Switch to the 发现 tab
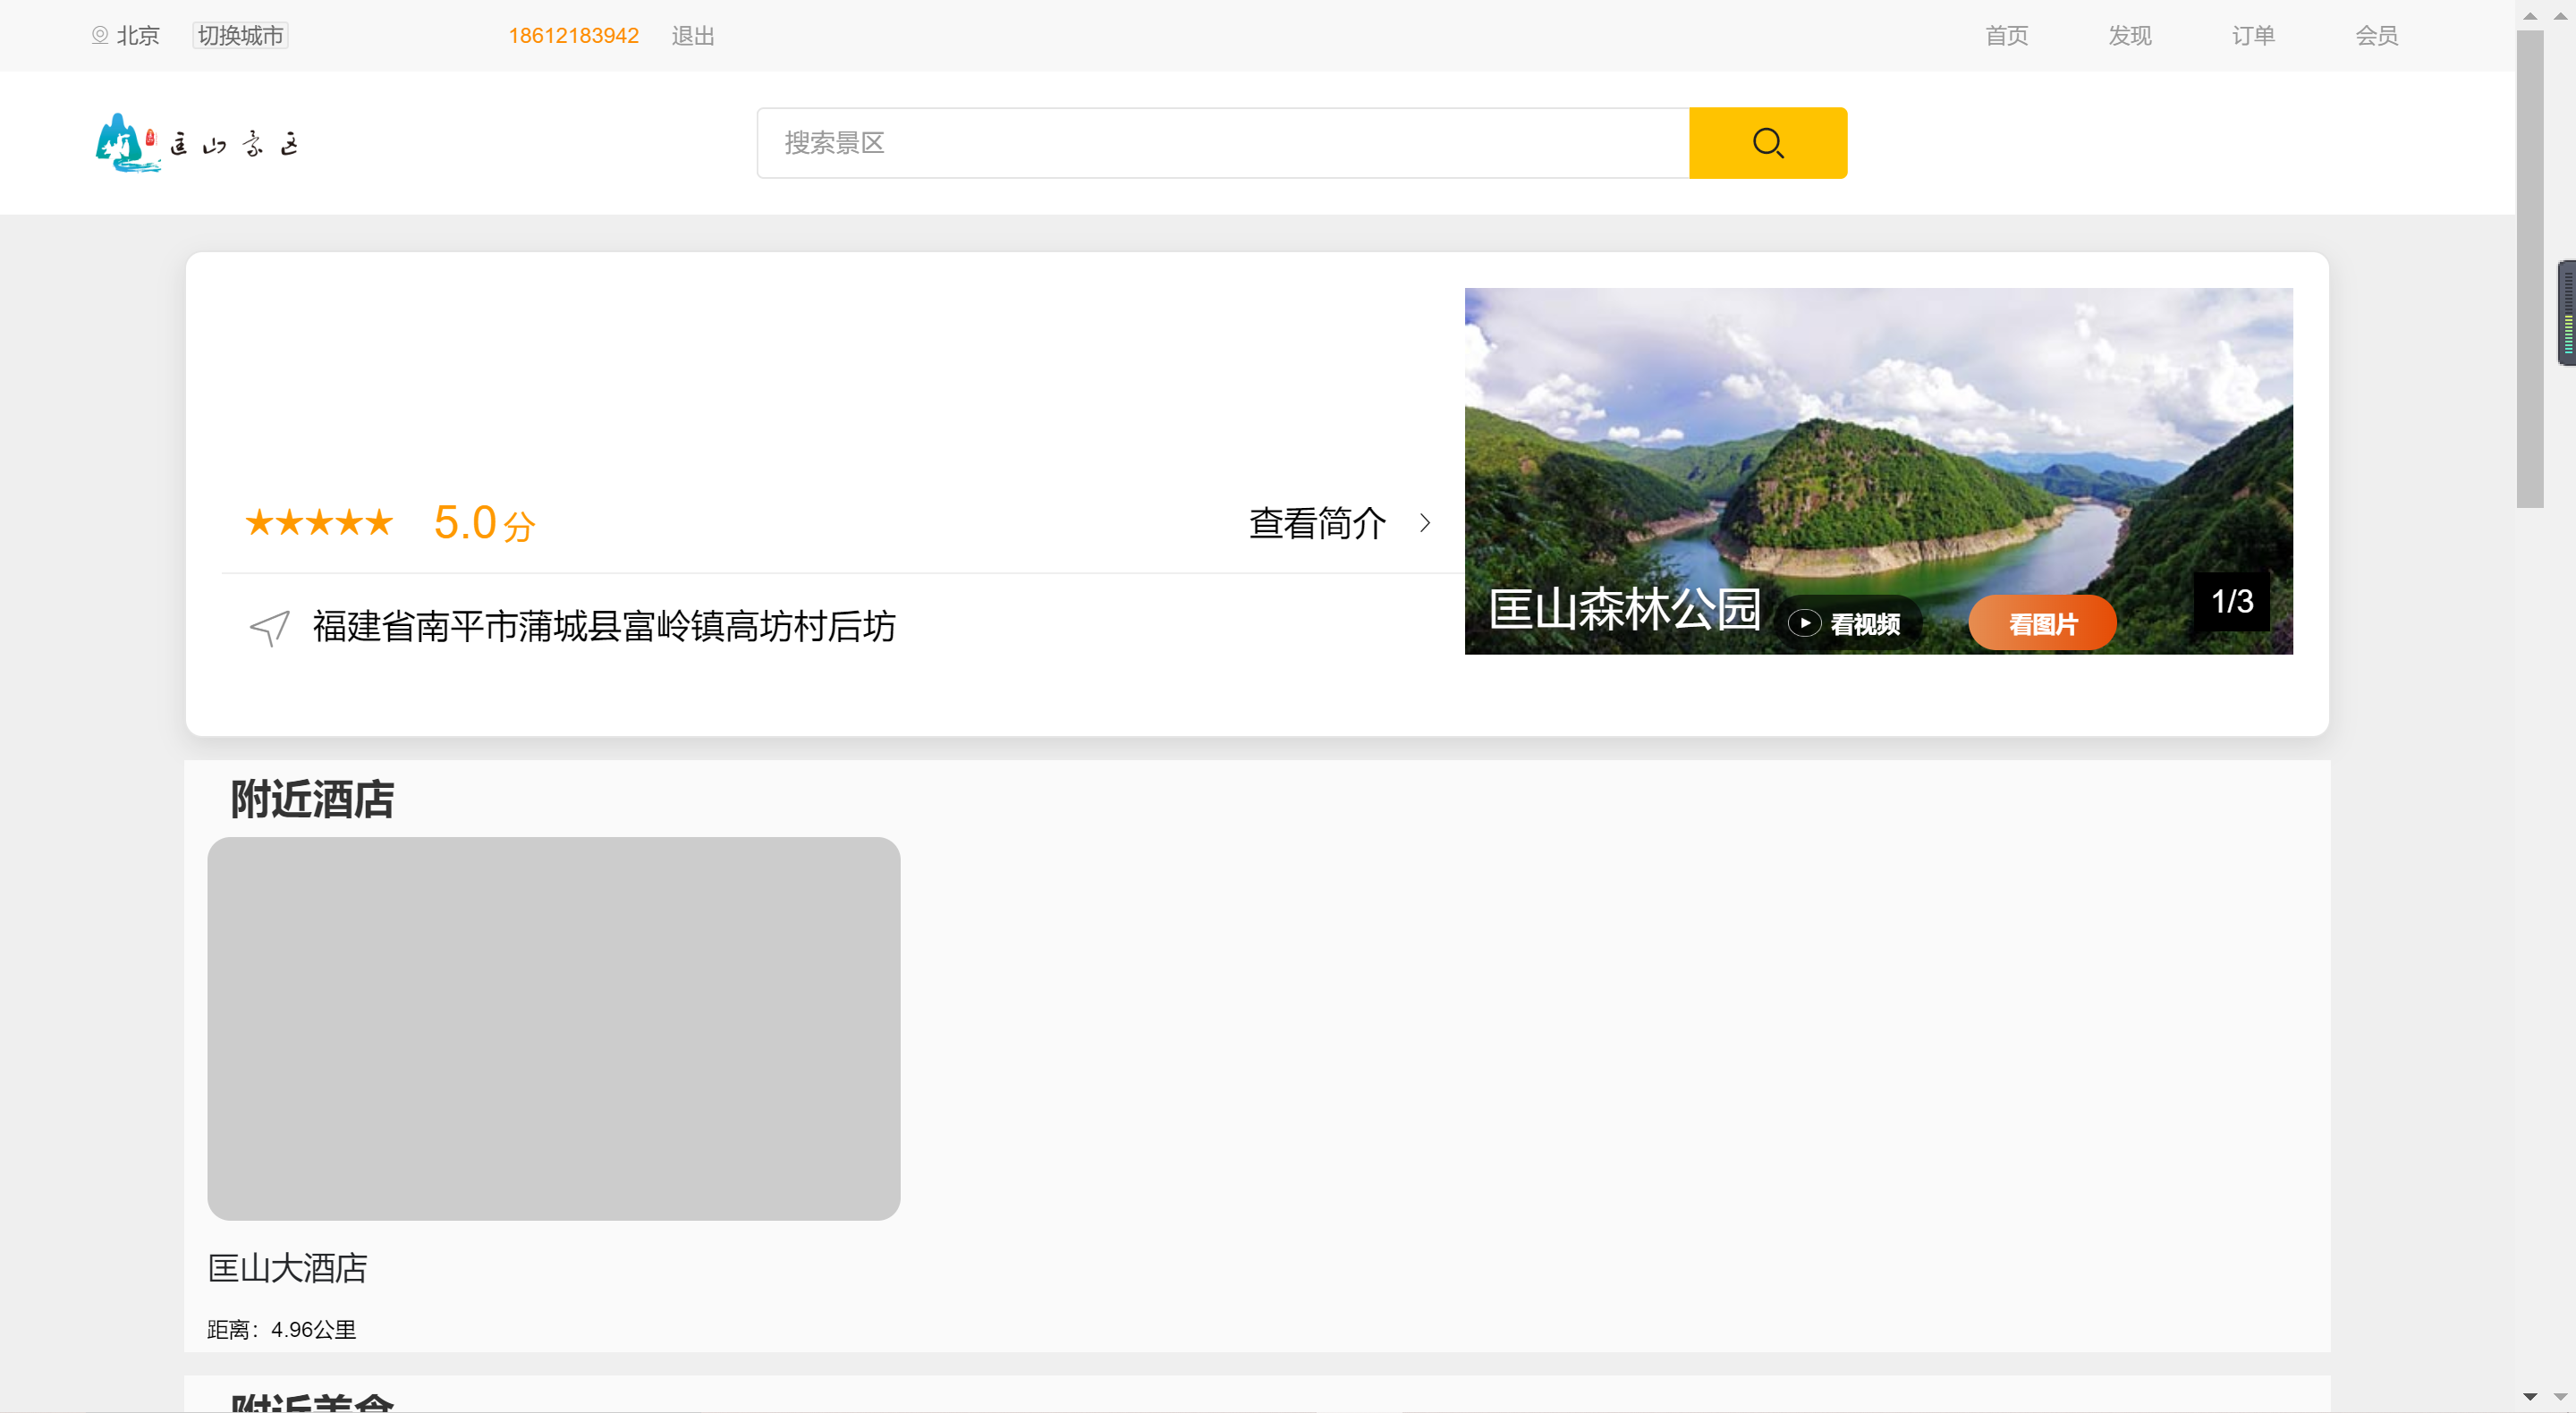 tap(2129, 35)
